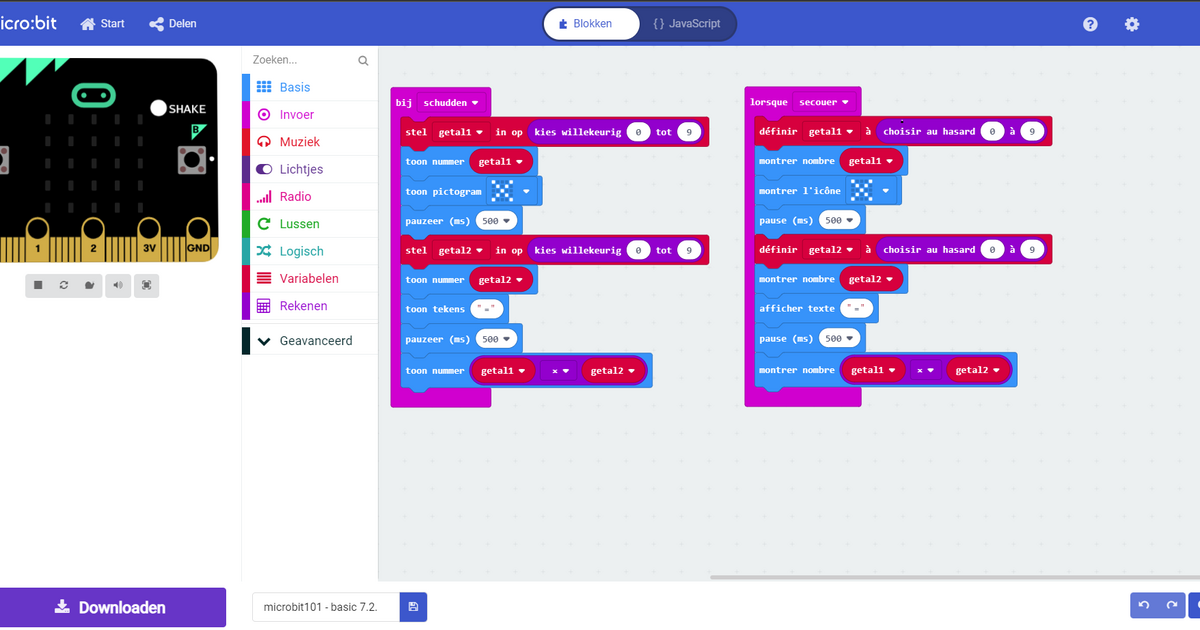Open the Delen sharing menu
1200x630 pixels.
(170, 23)
